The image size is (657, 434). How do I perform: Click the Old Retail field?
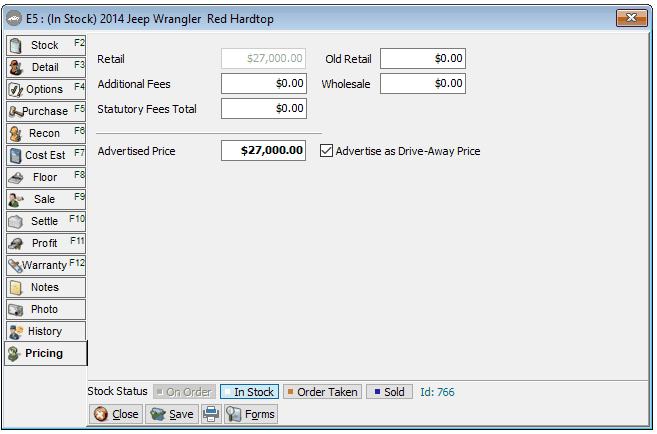pyautogui.click(x=423, y=59)
